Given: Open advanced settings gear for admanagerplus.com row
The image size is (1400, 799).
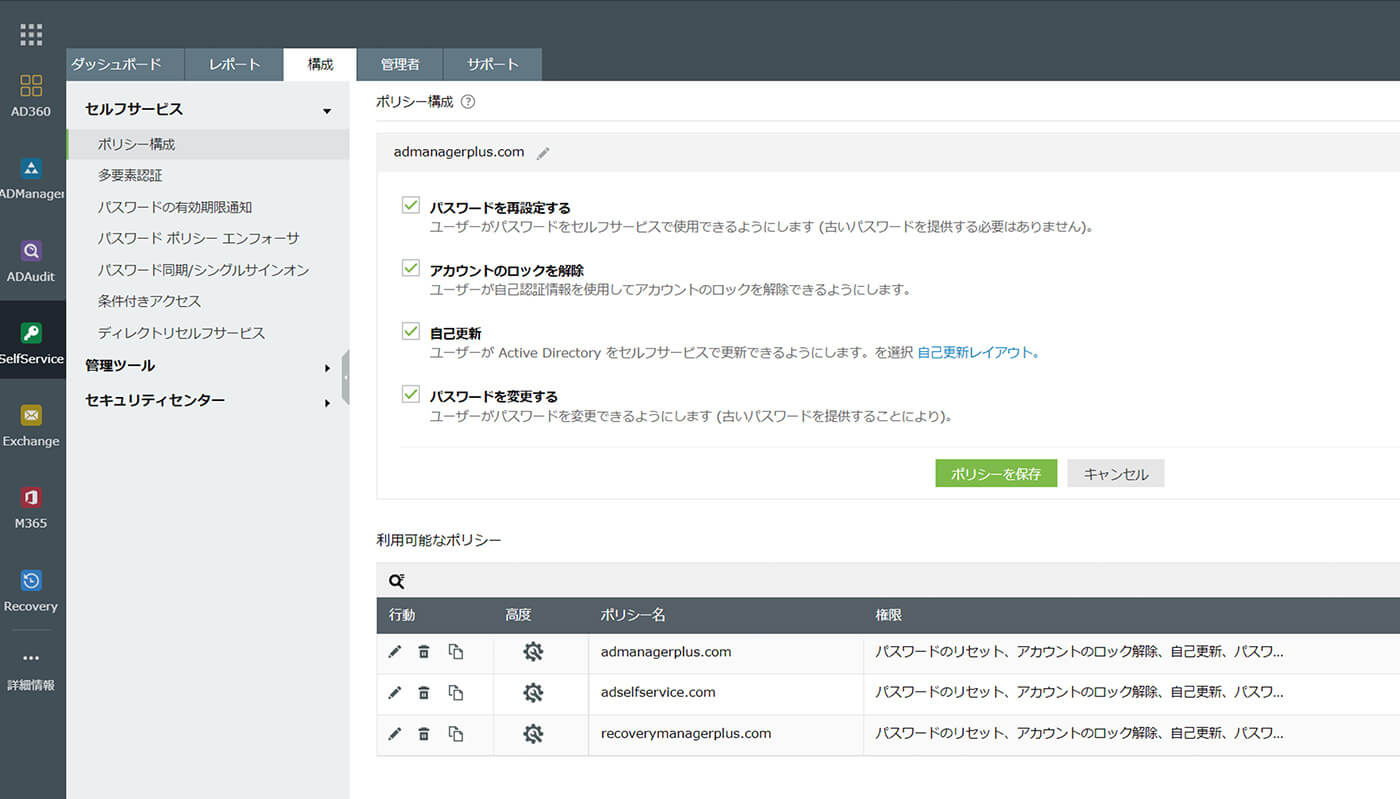Looking at the screenshot, I should [533, 651].
